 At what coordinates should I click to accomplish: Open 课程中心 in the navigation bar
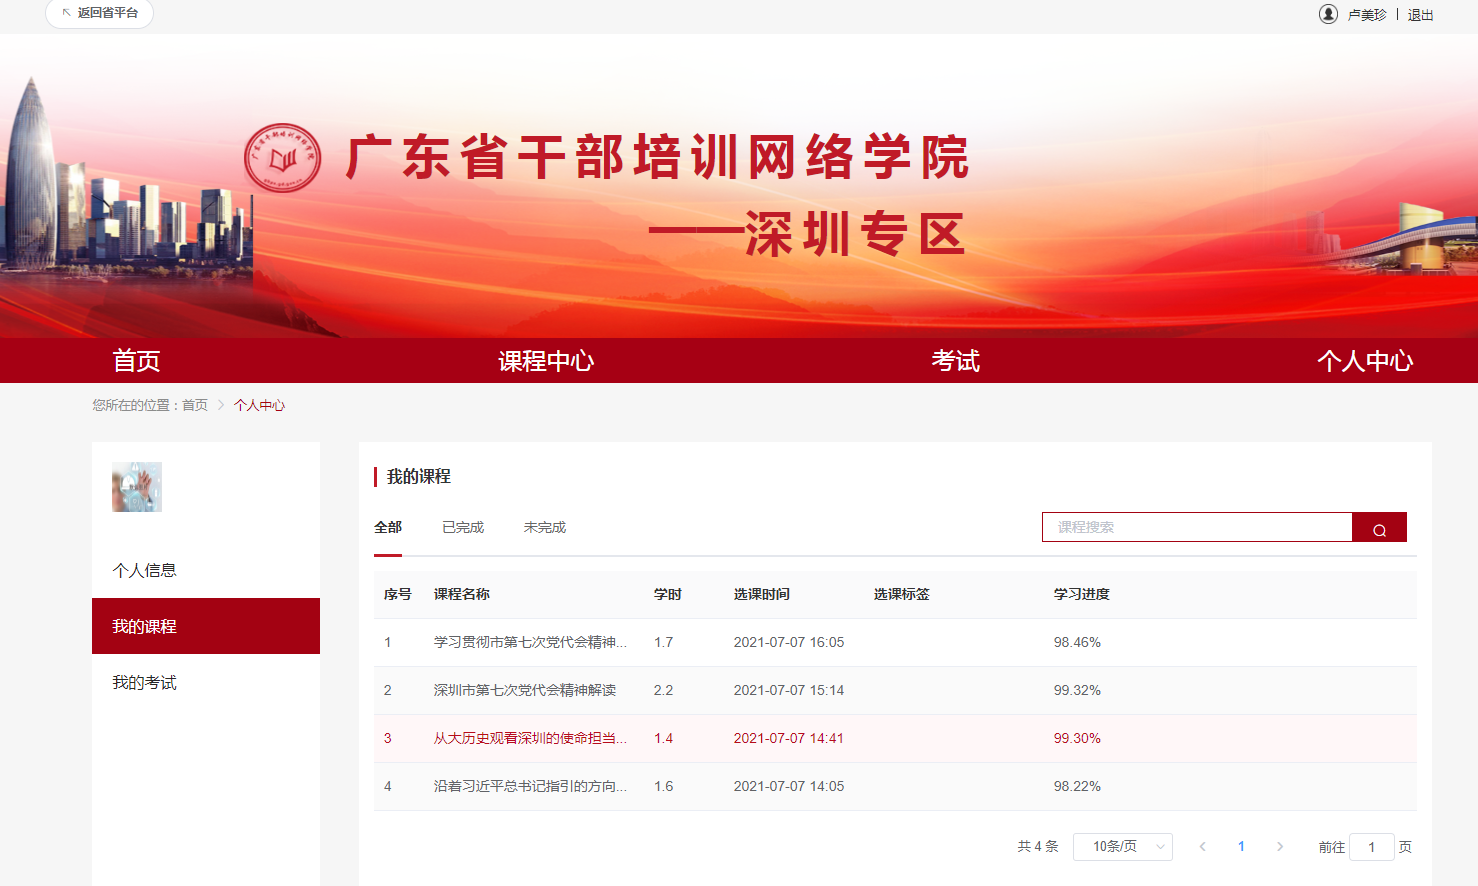point(546,361)
